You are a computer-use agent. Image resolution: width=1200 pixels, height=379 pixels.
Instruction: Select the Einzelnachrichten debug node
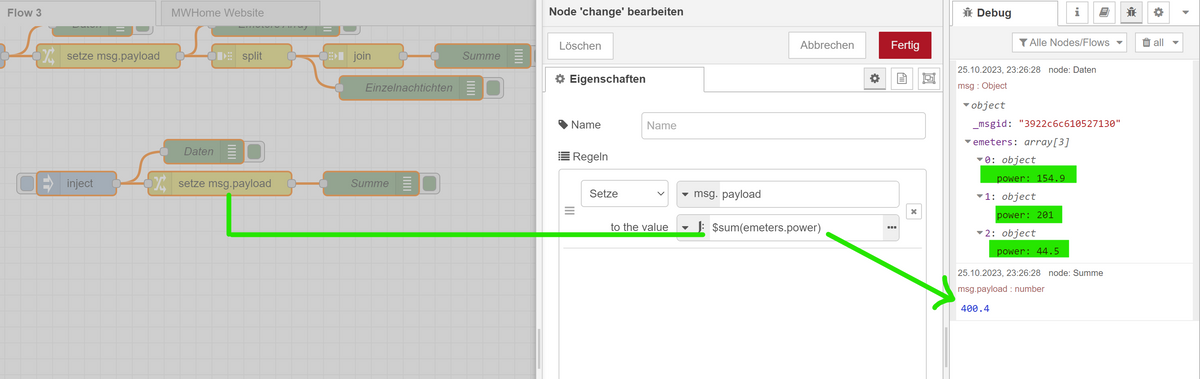click(412, 88)
